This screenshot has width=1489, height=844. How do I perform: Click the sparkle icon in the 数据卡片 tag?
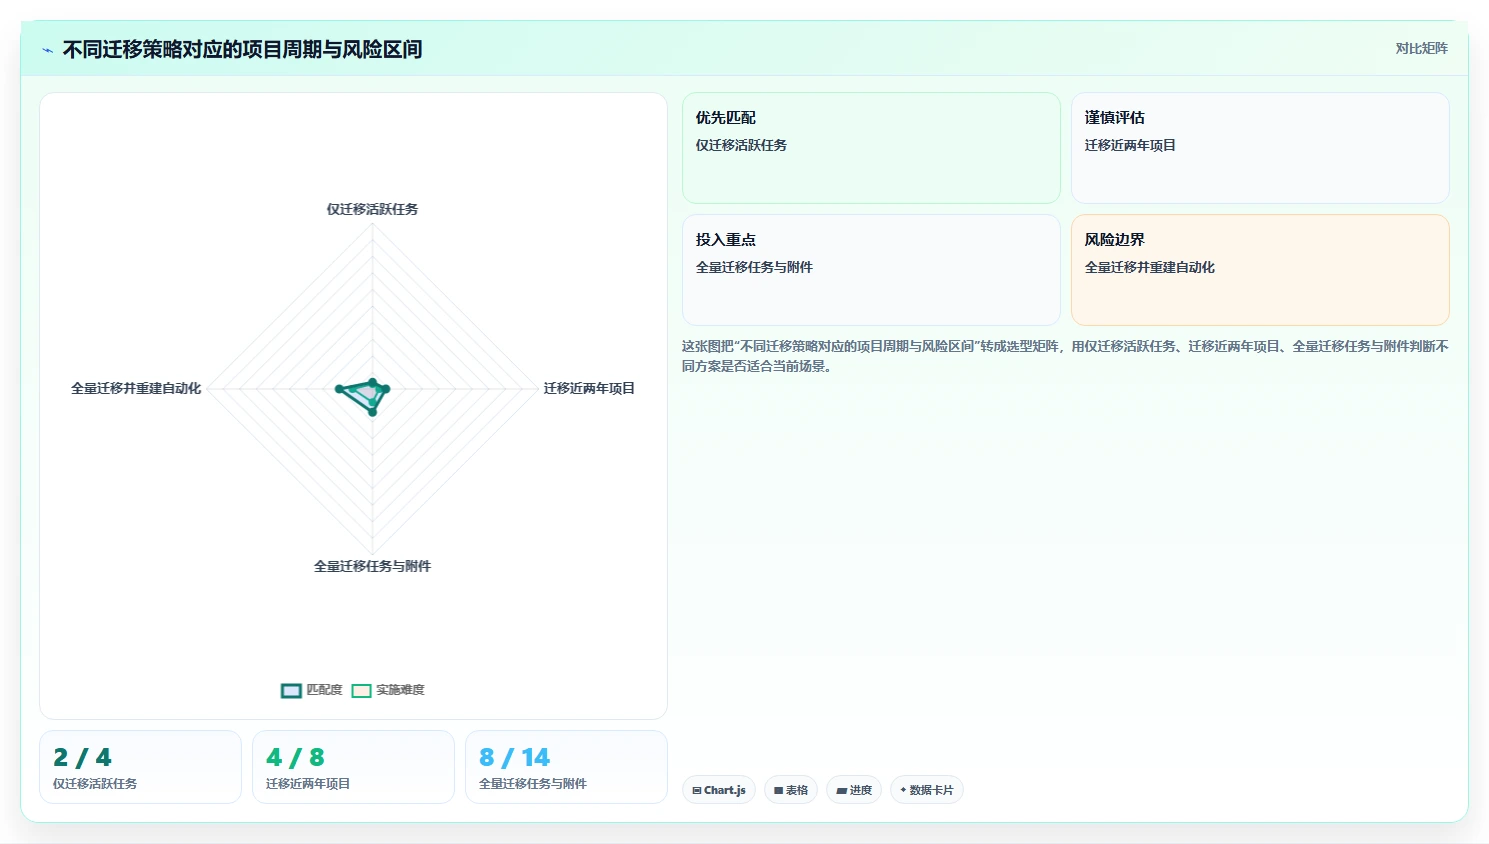click(x=903, y=790)
